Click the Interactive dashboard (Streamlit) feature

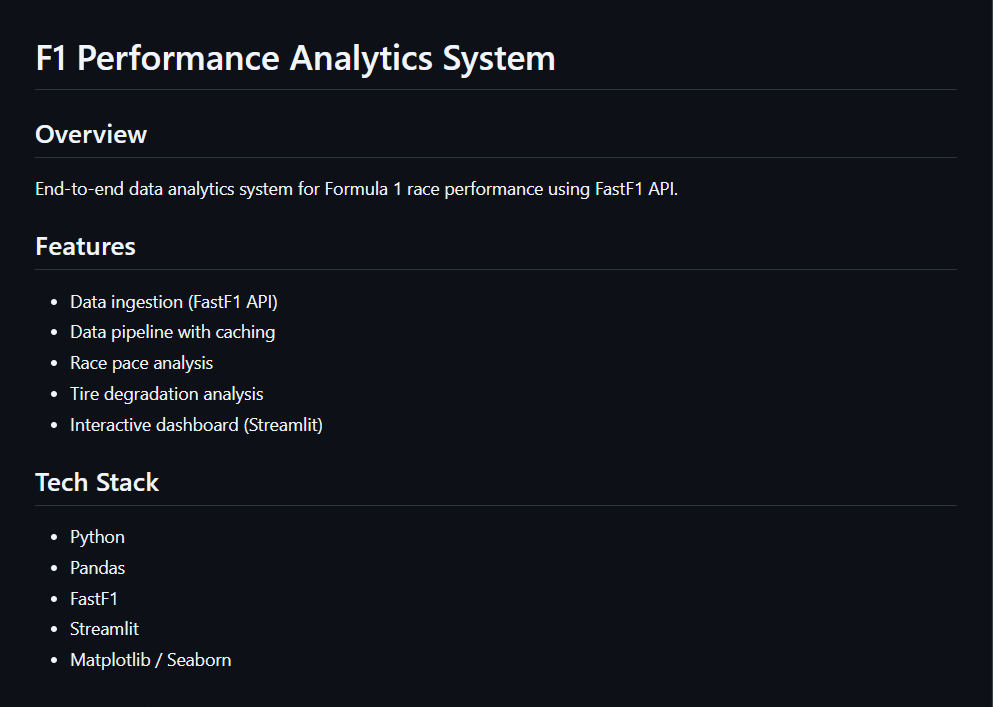pos(196,425)
